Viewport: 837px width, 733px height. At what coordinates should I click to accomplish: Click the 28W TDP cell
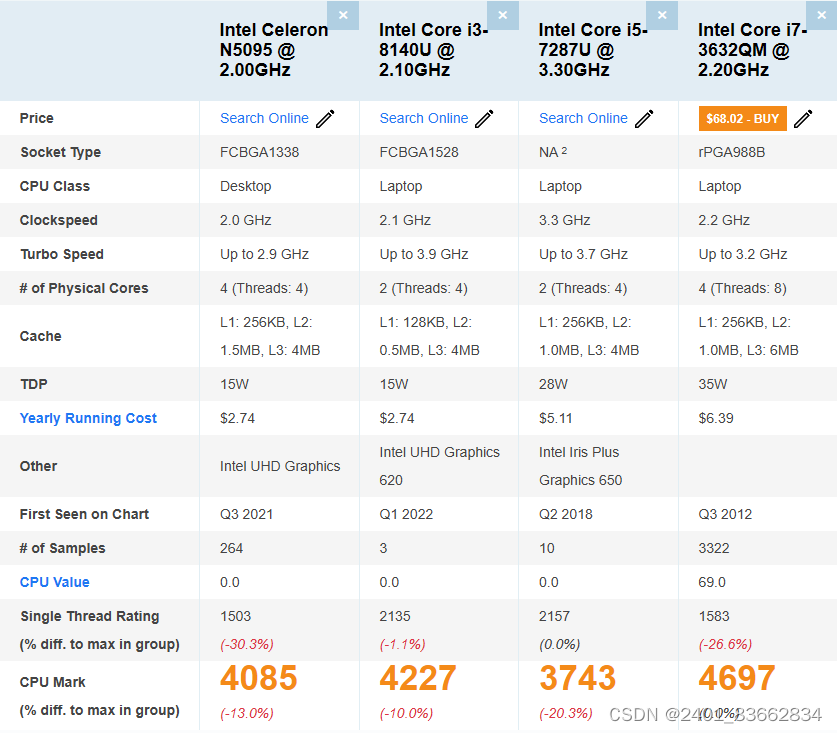click(x=554, y=384)
